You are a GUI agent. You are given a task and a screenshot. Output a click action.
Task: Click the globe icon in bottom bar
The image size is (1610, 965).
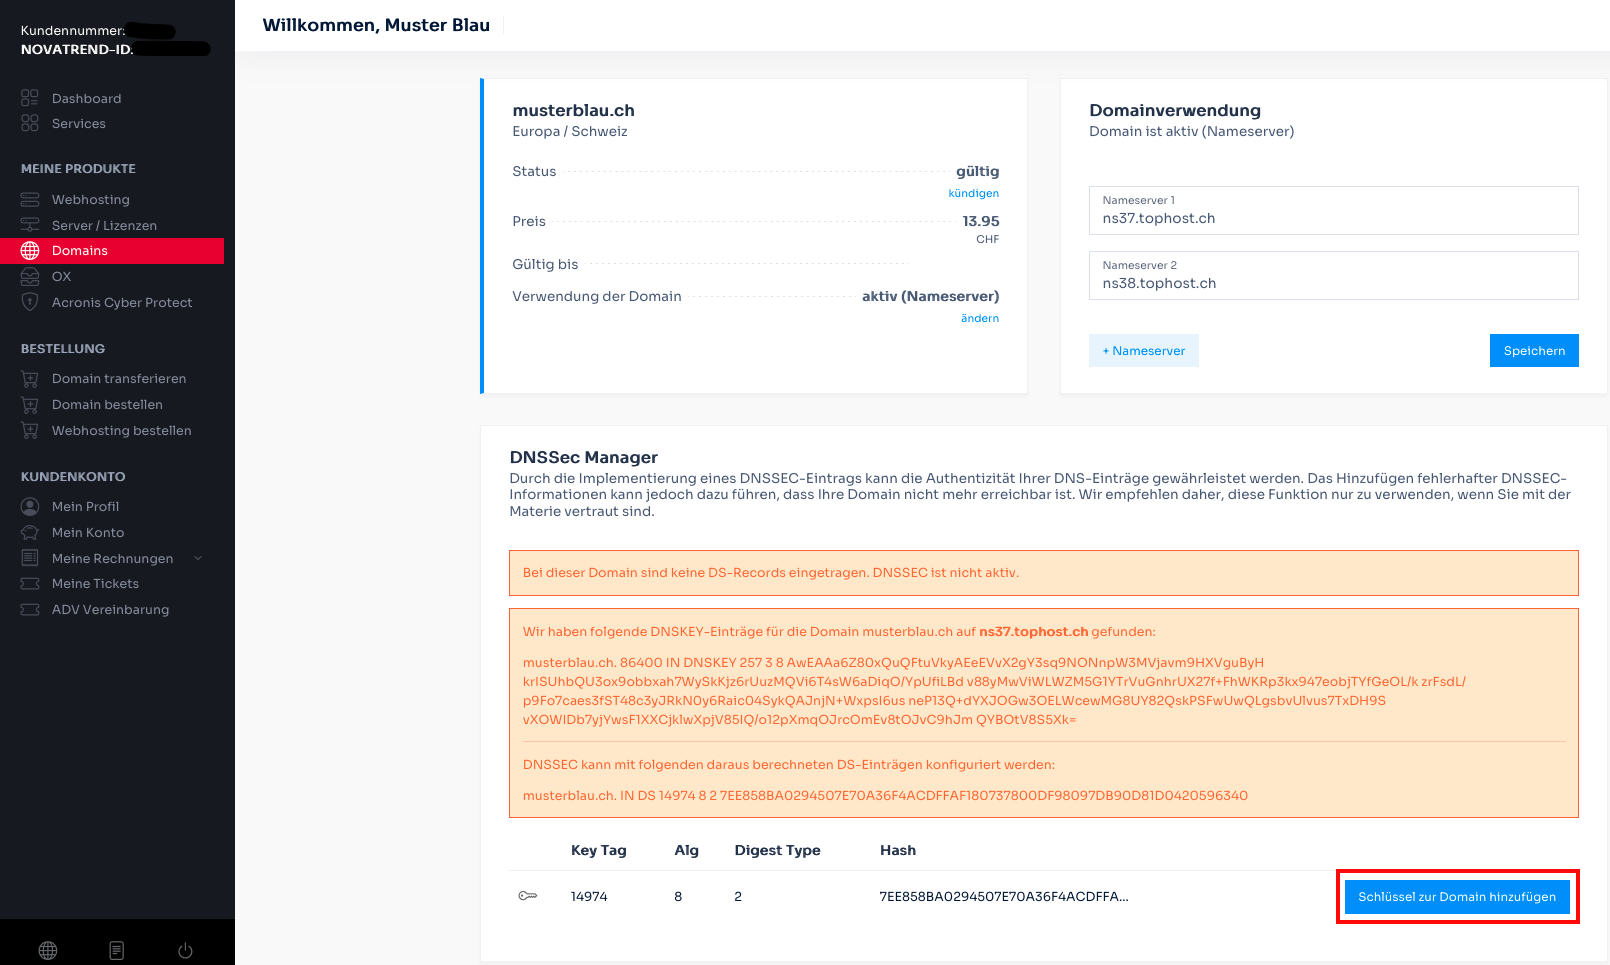(48, 950)
